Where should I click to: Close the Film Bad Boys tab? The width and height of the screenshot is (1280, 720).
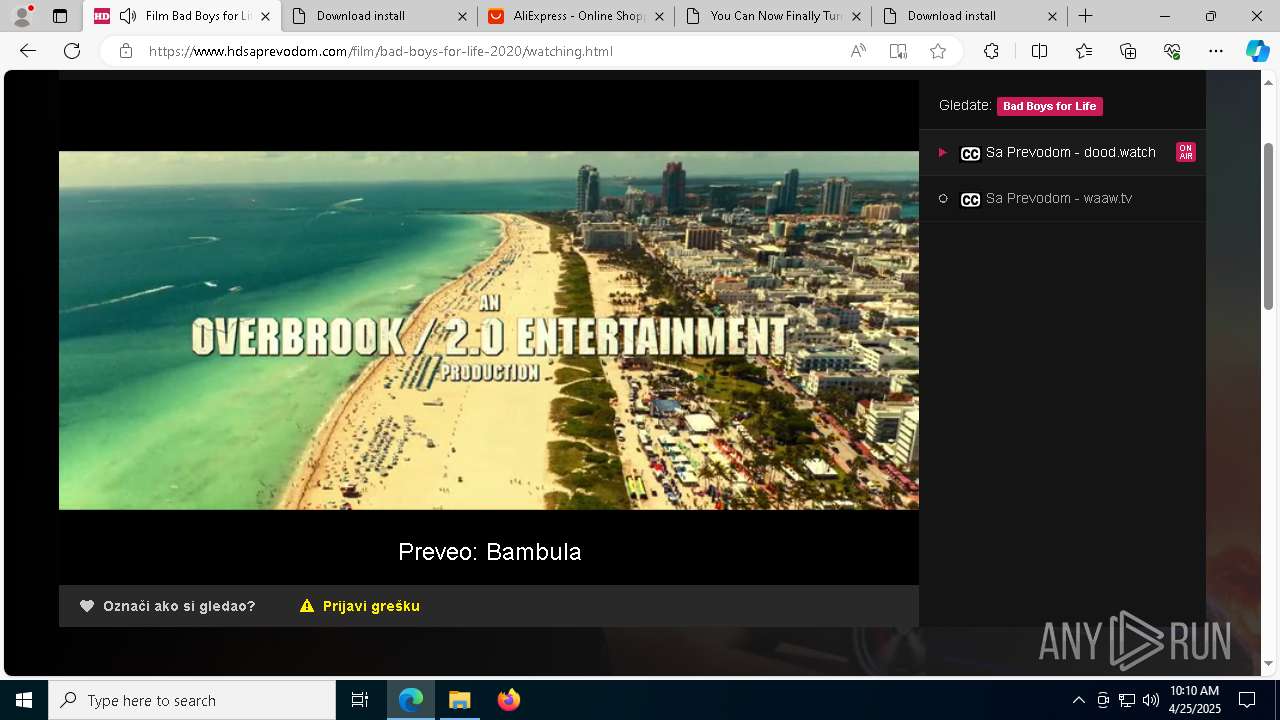tap(265, 16)
